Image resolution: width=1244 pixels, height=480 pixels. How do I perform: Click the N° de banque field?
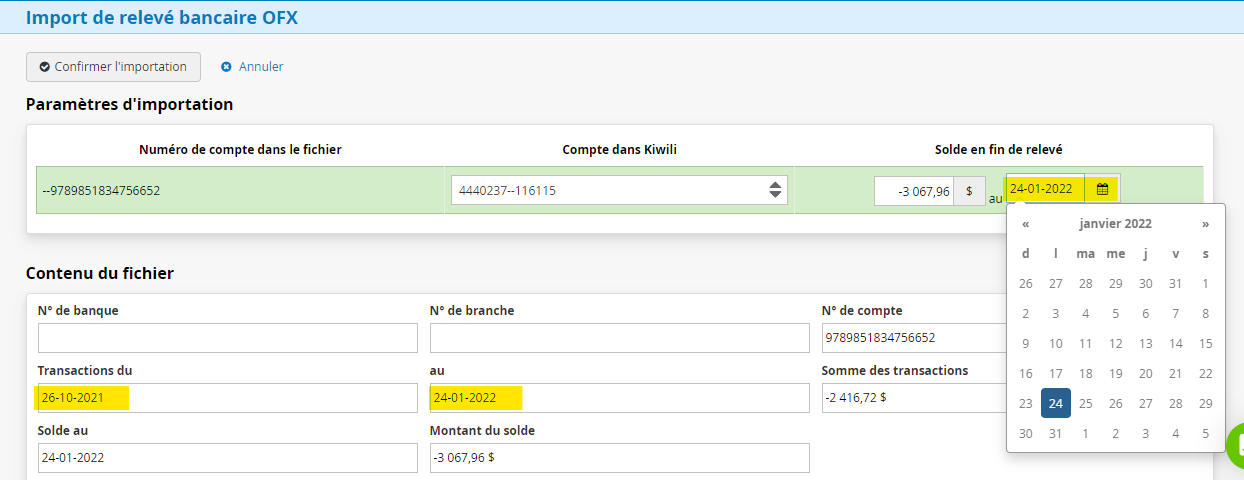click(227, 338)
